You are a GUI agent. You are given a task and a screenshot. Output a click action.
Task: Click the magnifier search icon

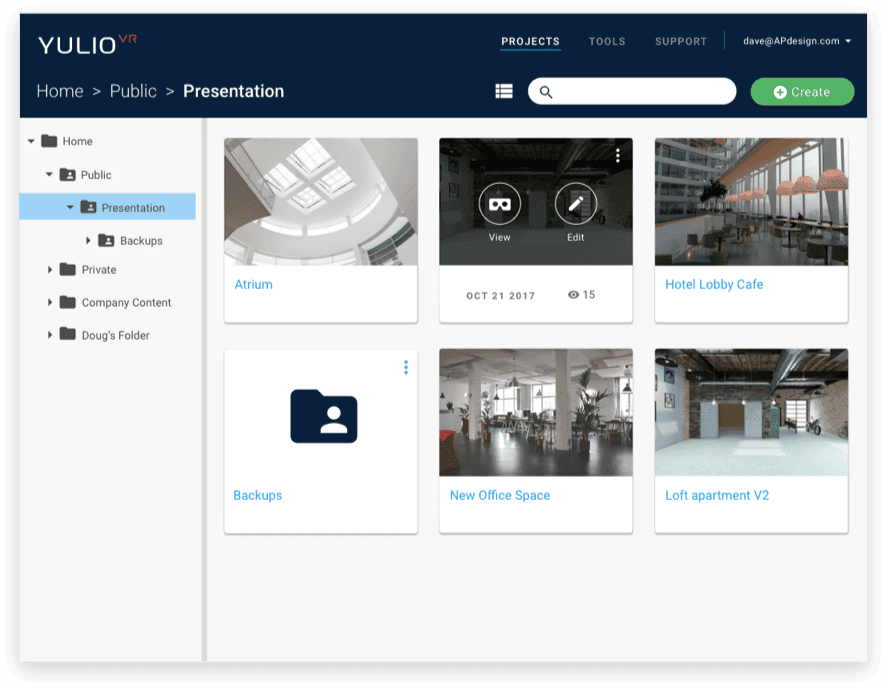(545, 92)
